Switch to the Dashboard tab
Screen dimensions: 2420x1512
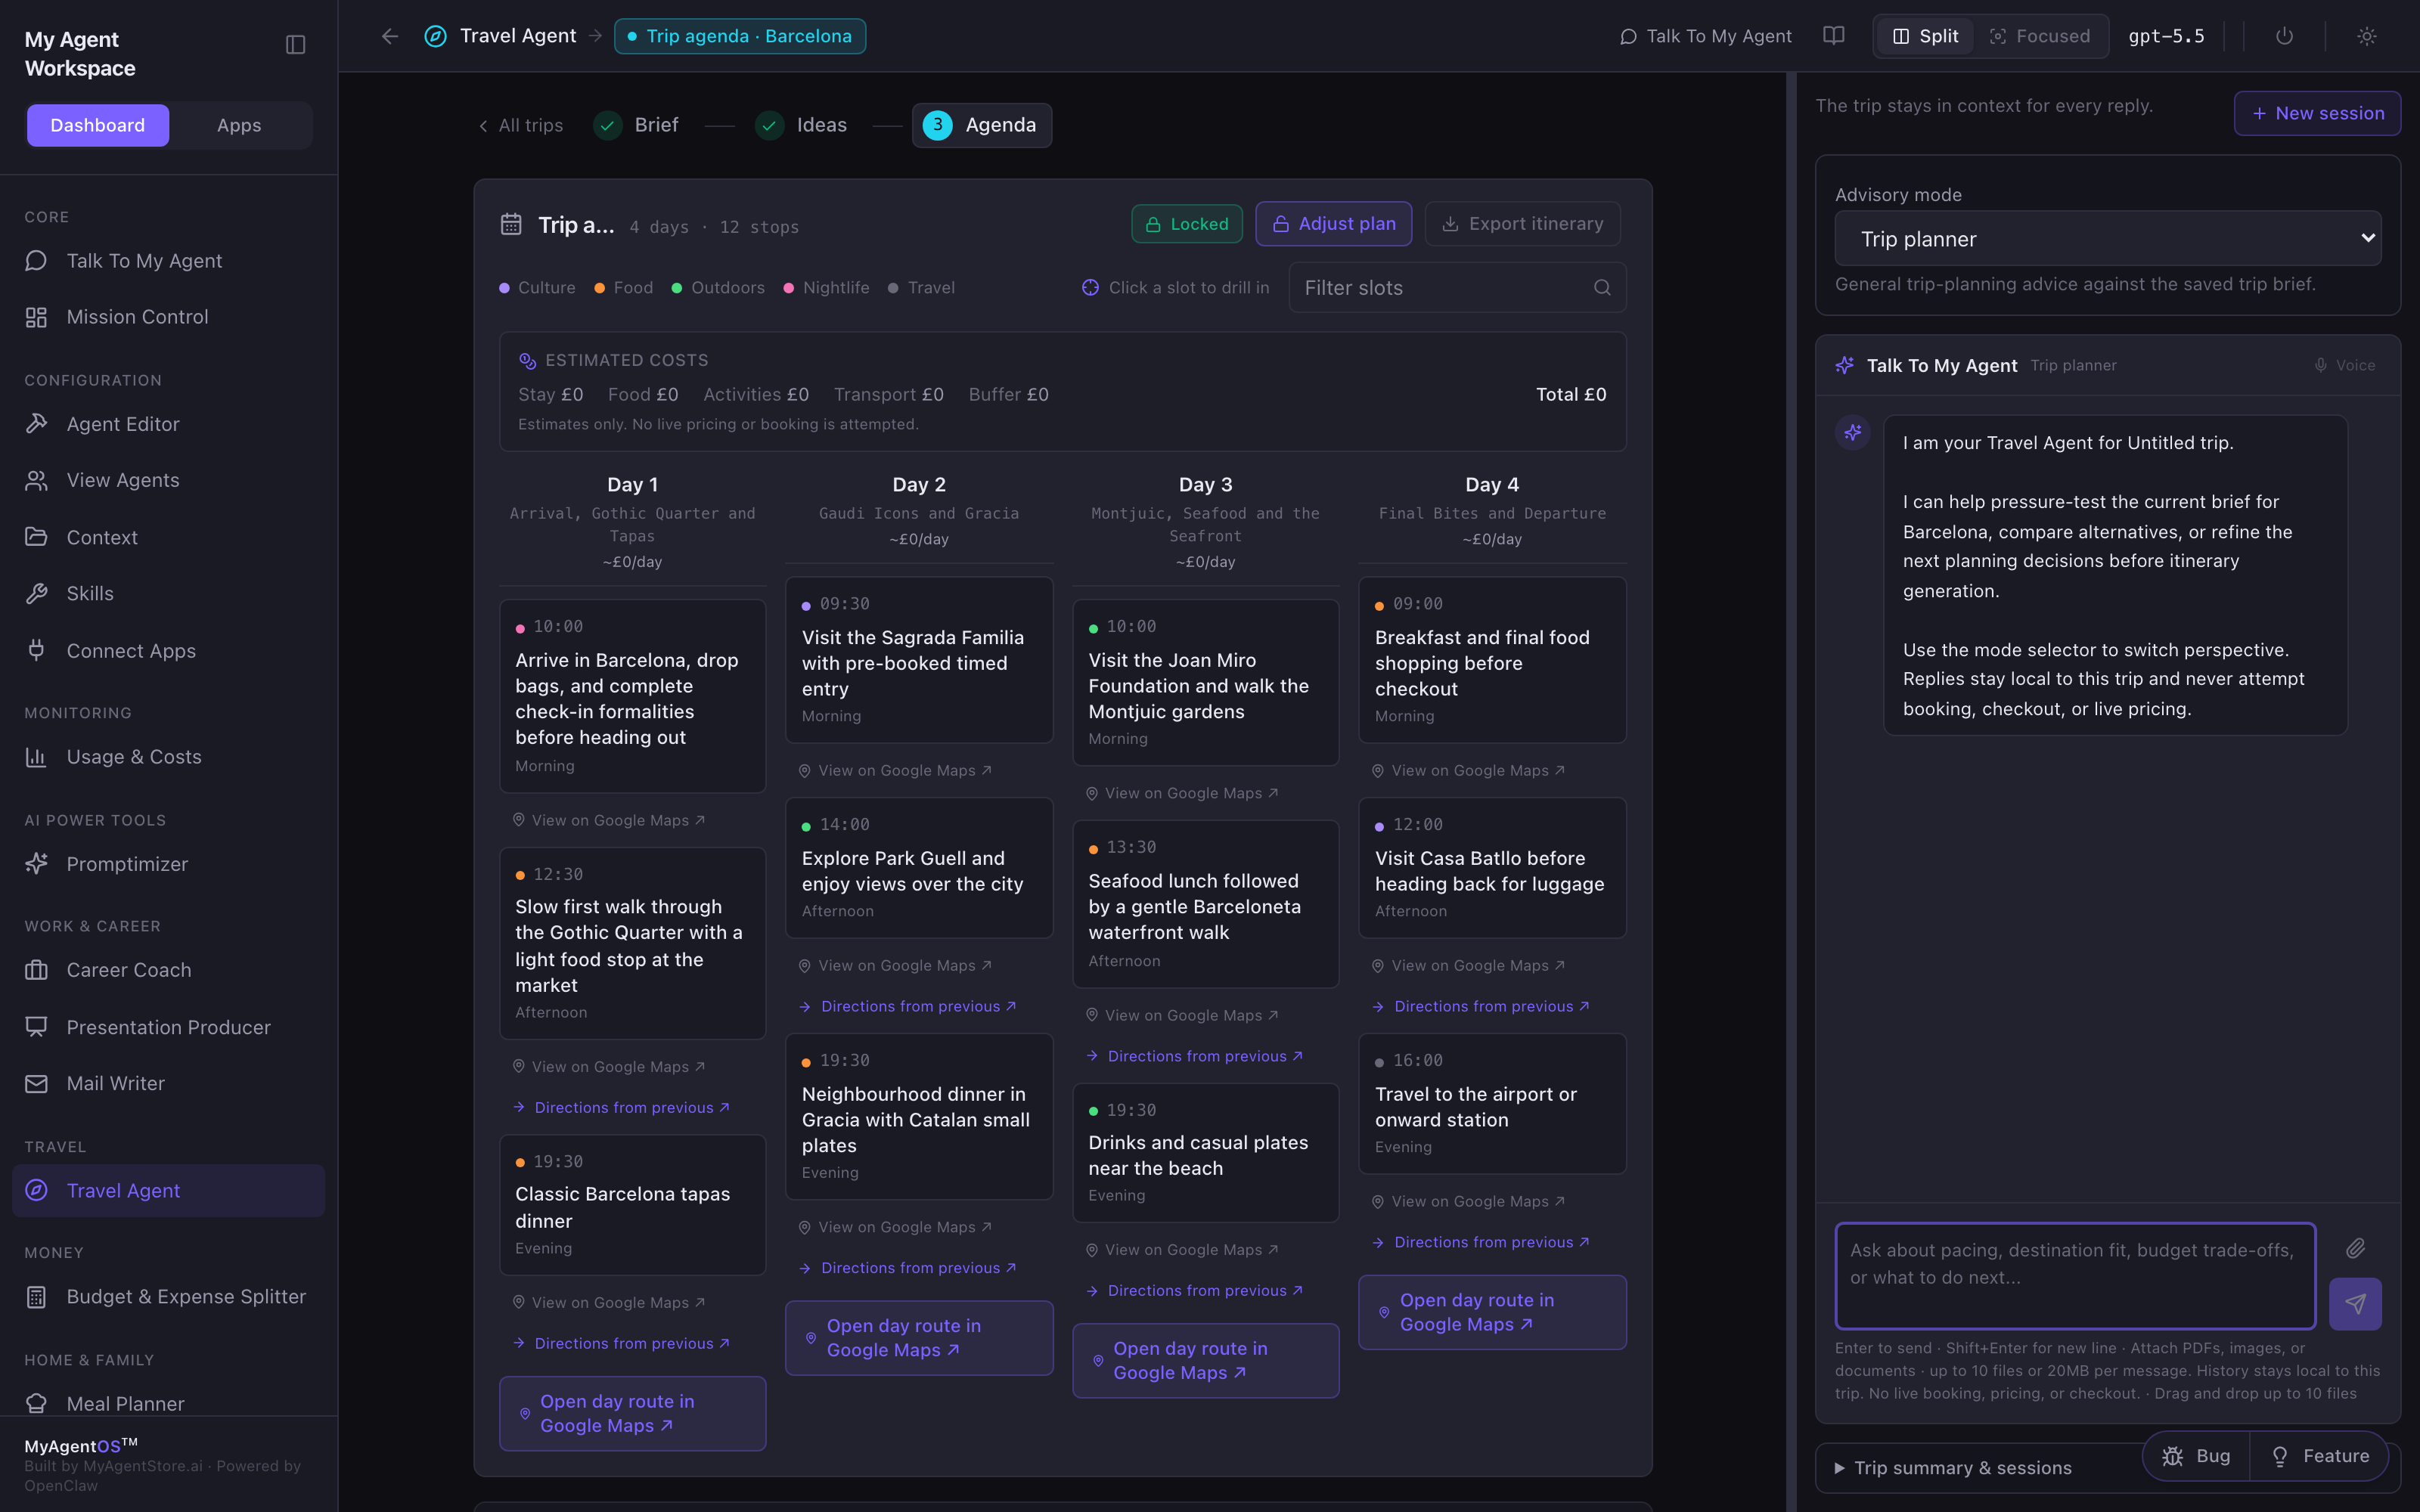pyautogui.click(x=98, y=125)
